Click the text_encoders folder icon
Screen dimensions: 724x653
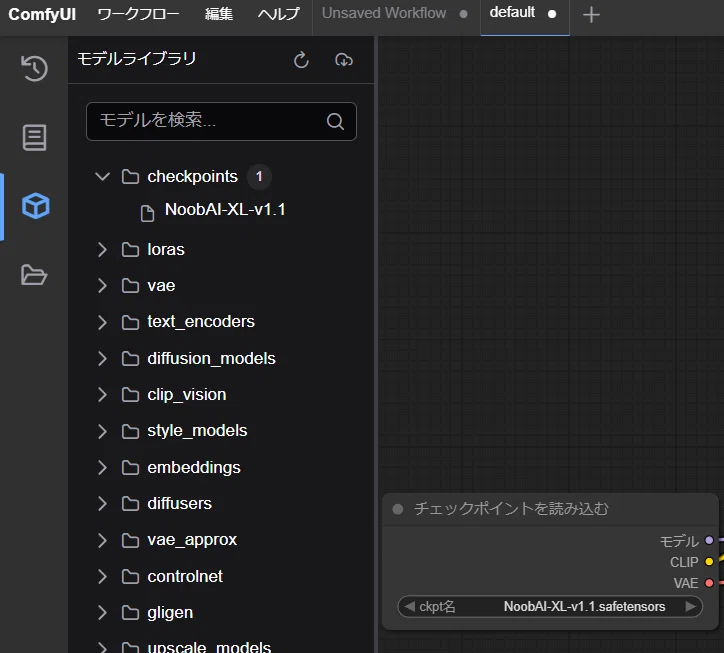click(130, 322)
